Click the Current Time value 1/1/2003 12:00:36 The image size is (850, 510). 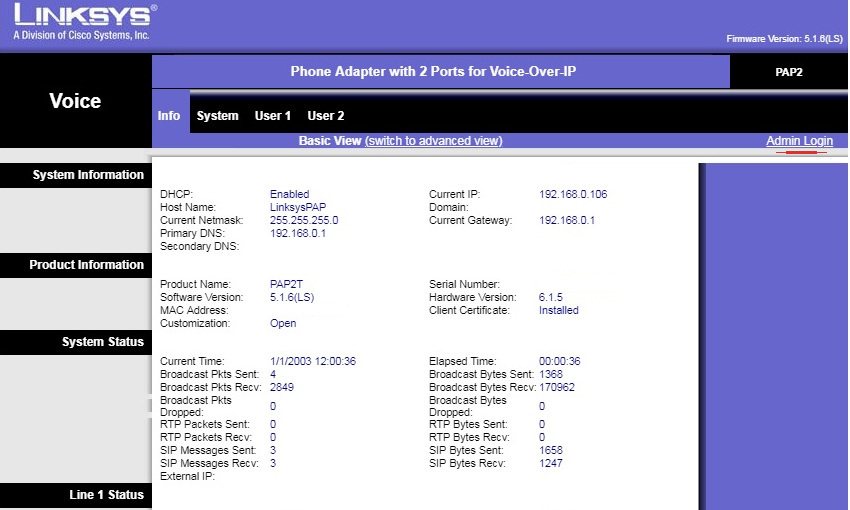tap(313, 361)
